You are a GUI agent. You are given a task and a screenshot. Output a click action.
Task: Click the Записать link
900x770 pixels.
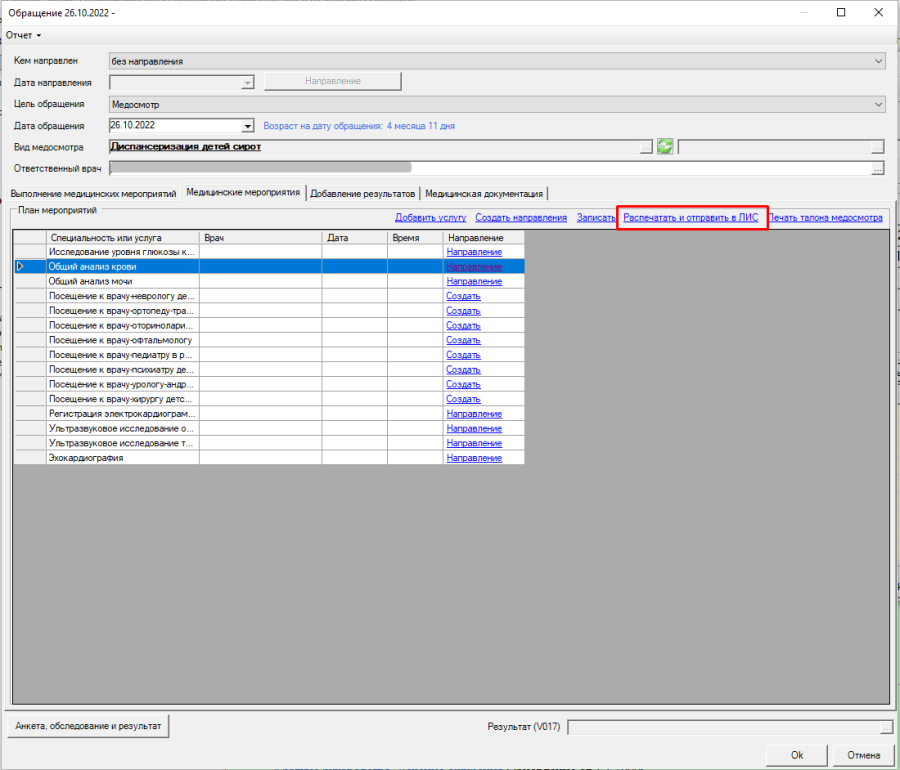tap(596, 218)
